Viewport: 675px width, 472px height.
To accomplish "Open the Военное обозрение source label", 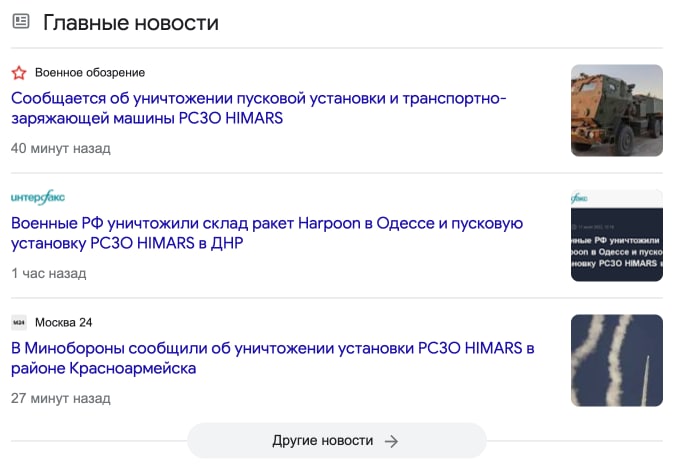I will click(90, 73).
